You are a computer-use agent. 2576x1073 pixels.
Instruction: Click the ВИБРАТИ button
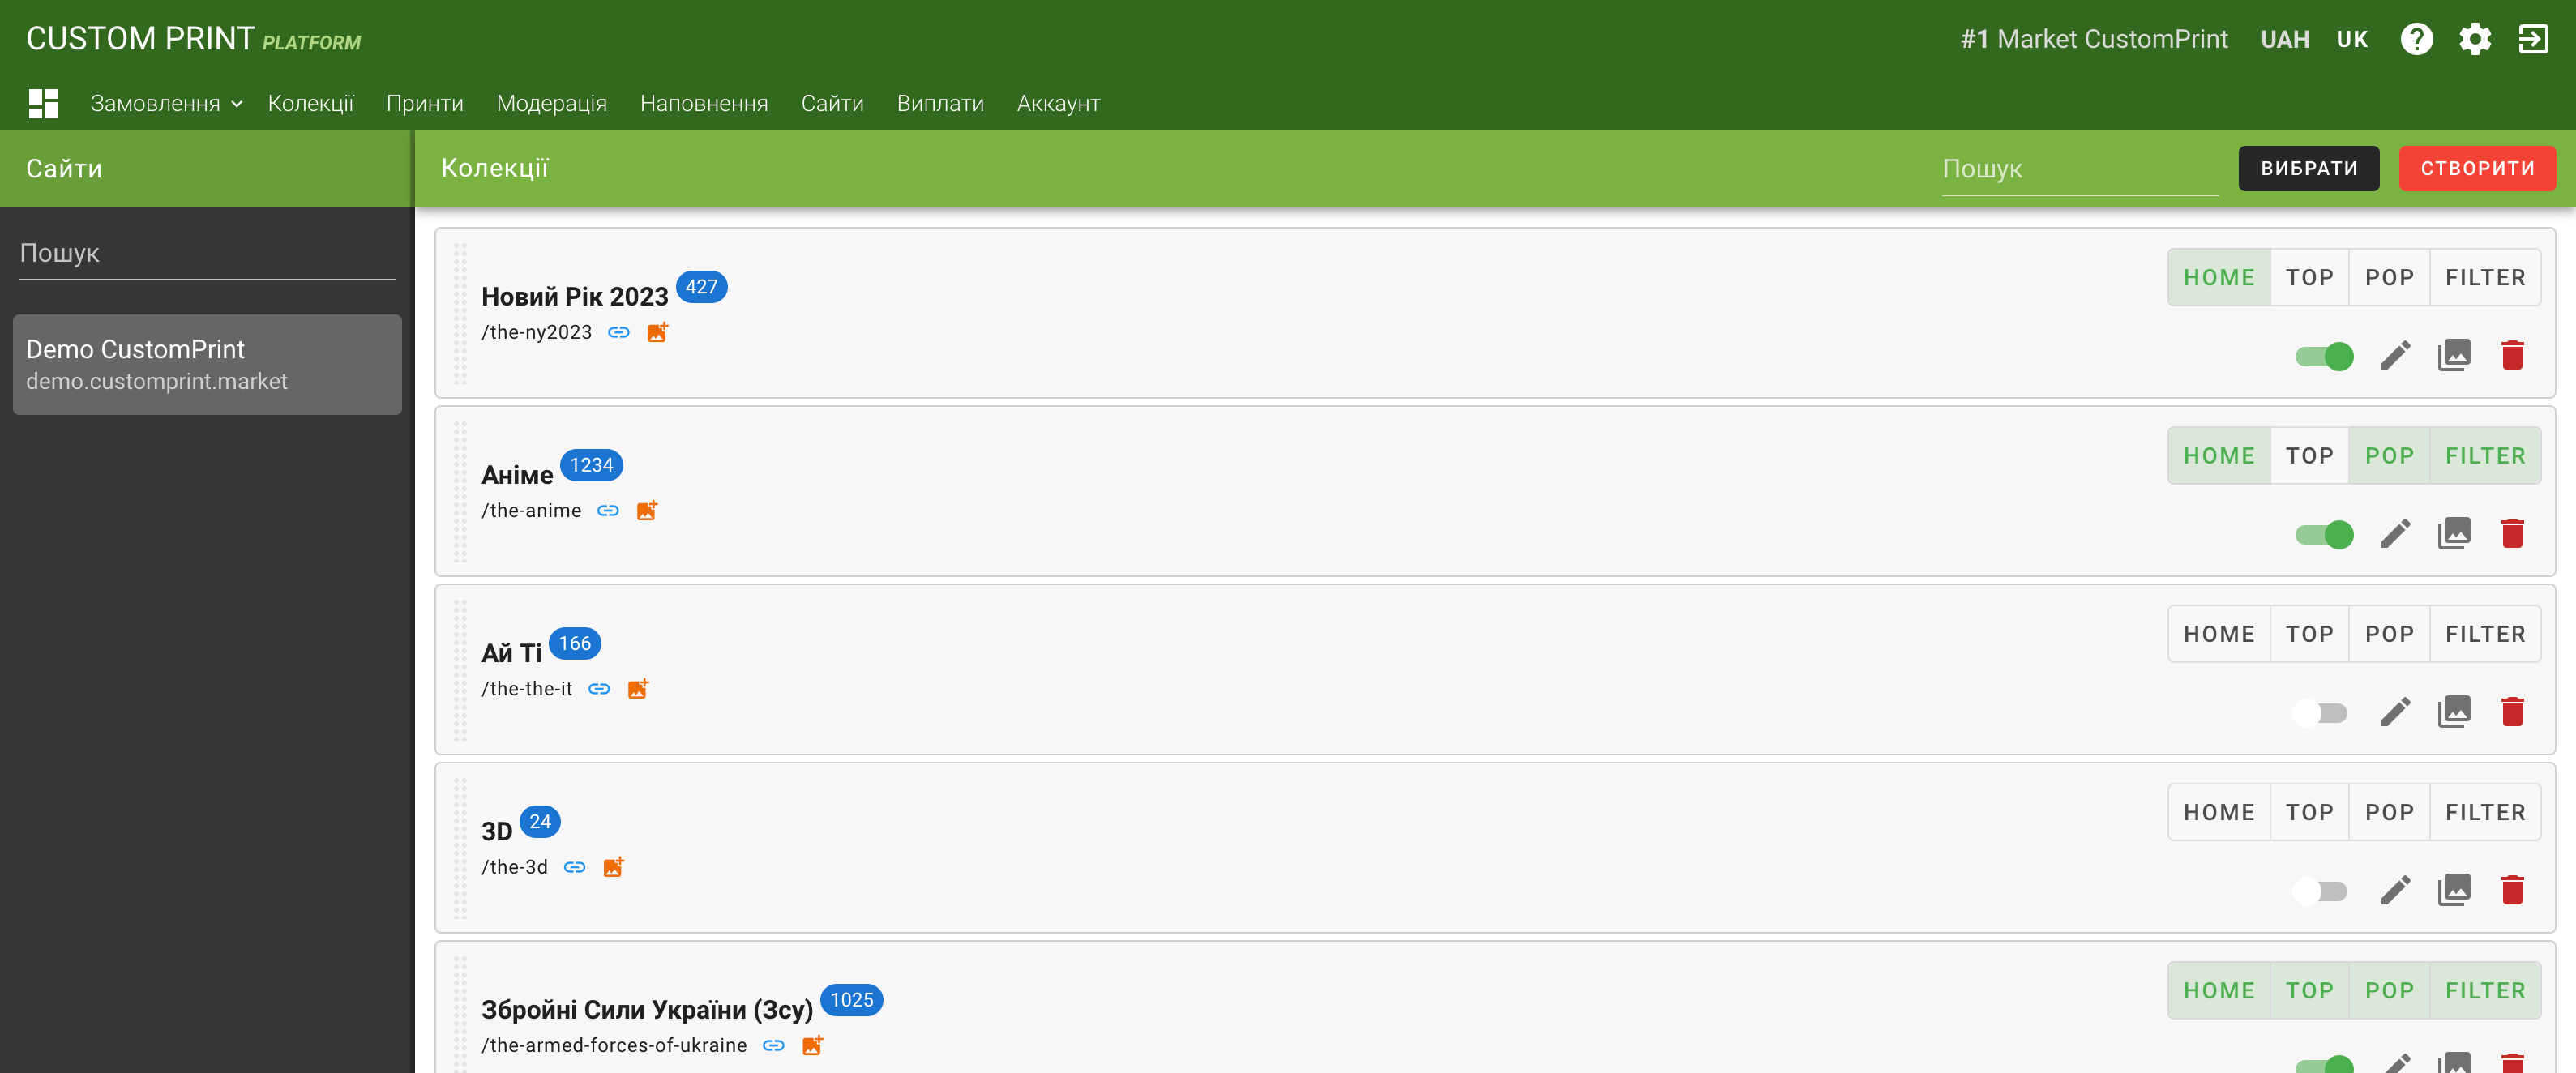[2308, 168]
